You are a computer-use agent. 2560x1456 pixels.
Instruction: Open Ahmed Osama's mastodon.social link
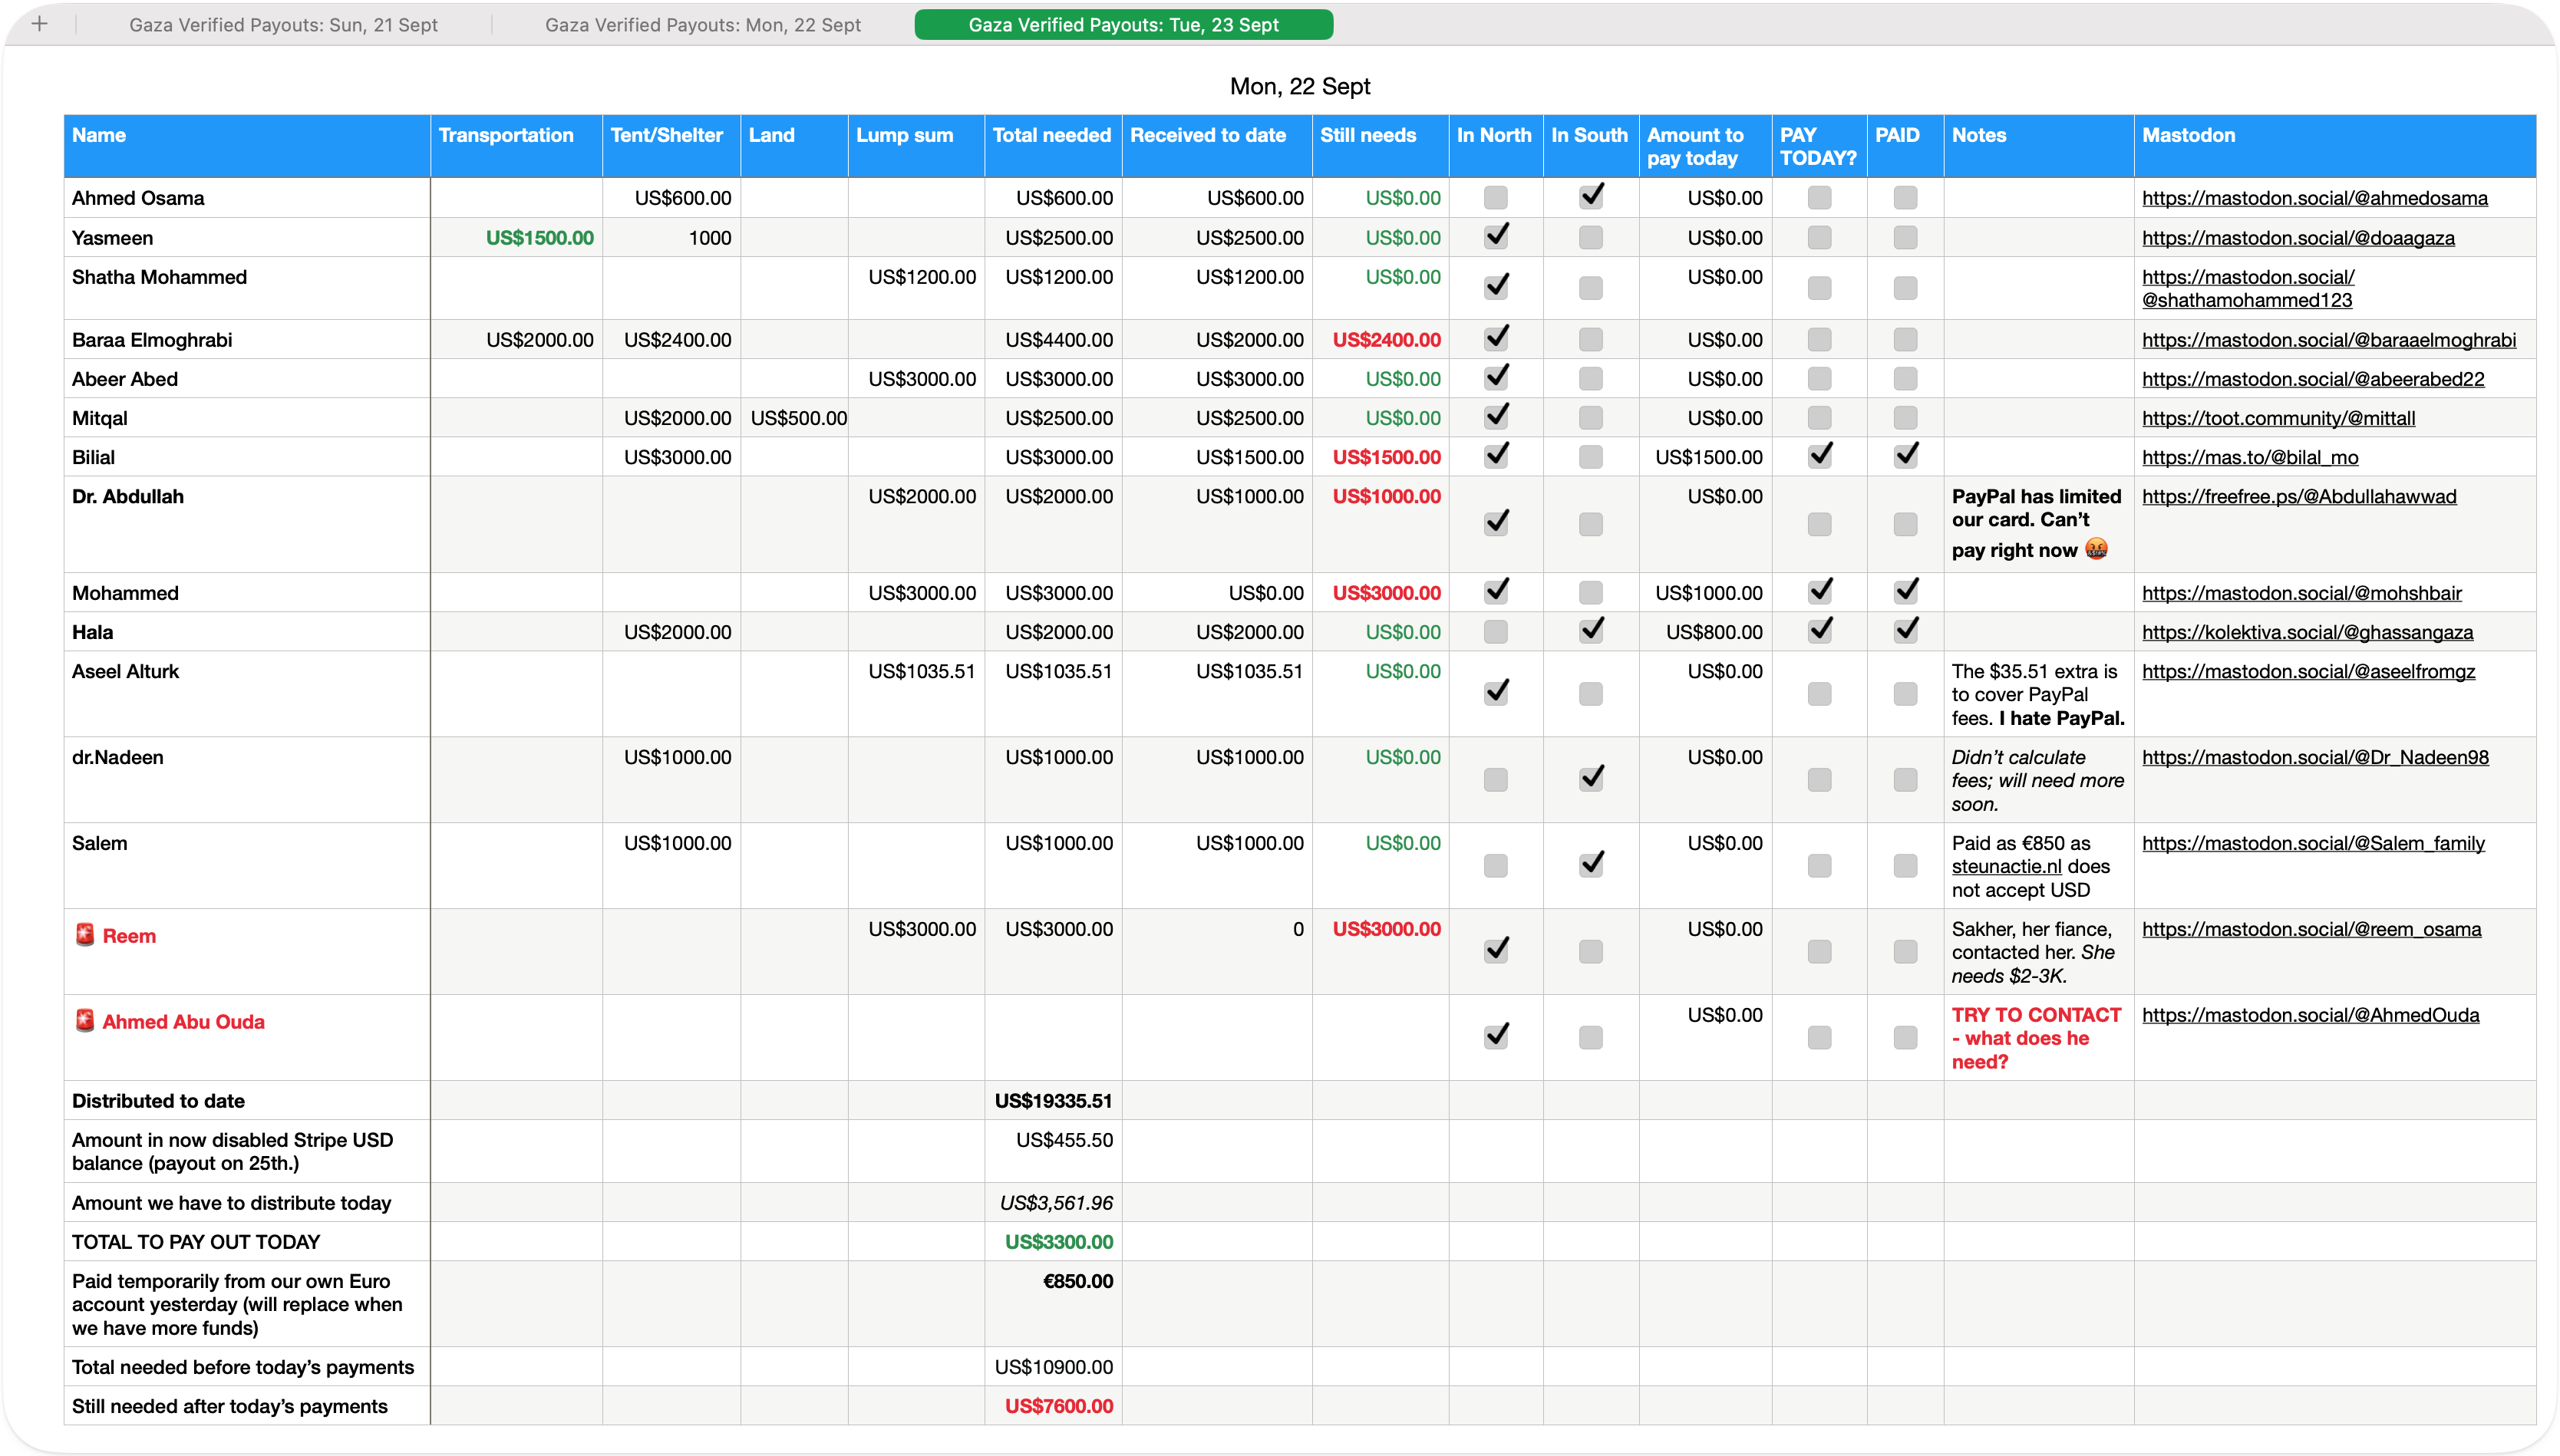click(x=2314, y=198)
